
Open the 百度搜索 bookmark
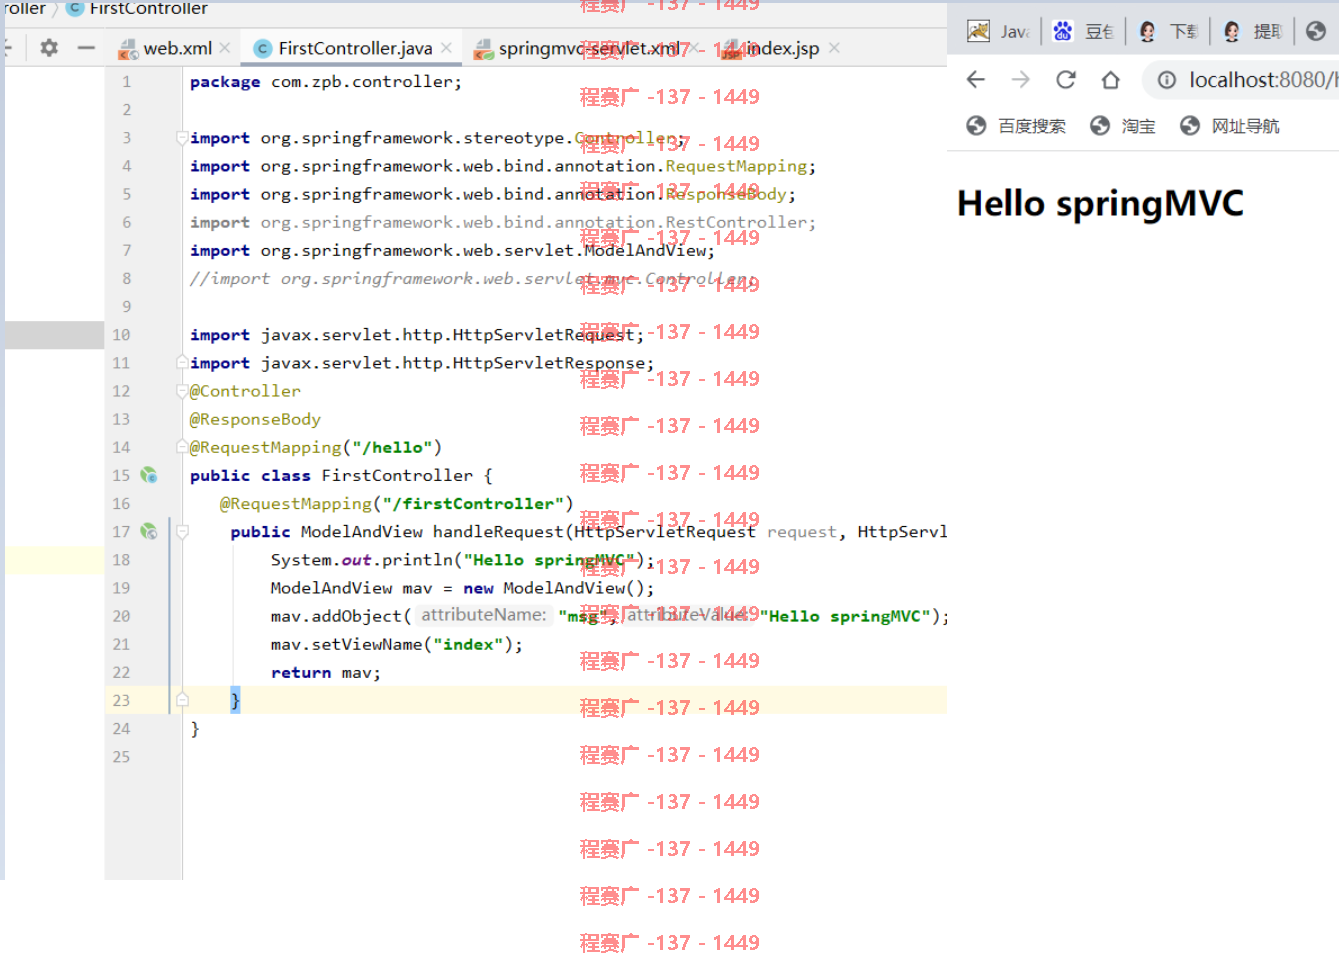(1016, 126)
